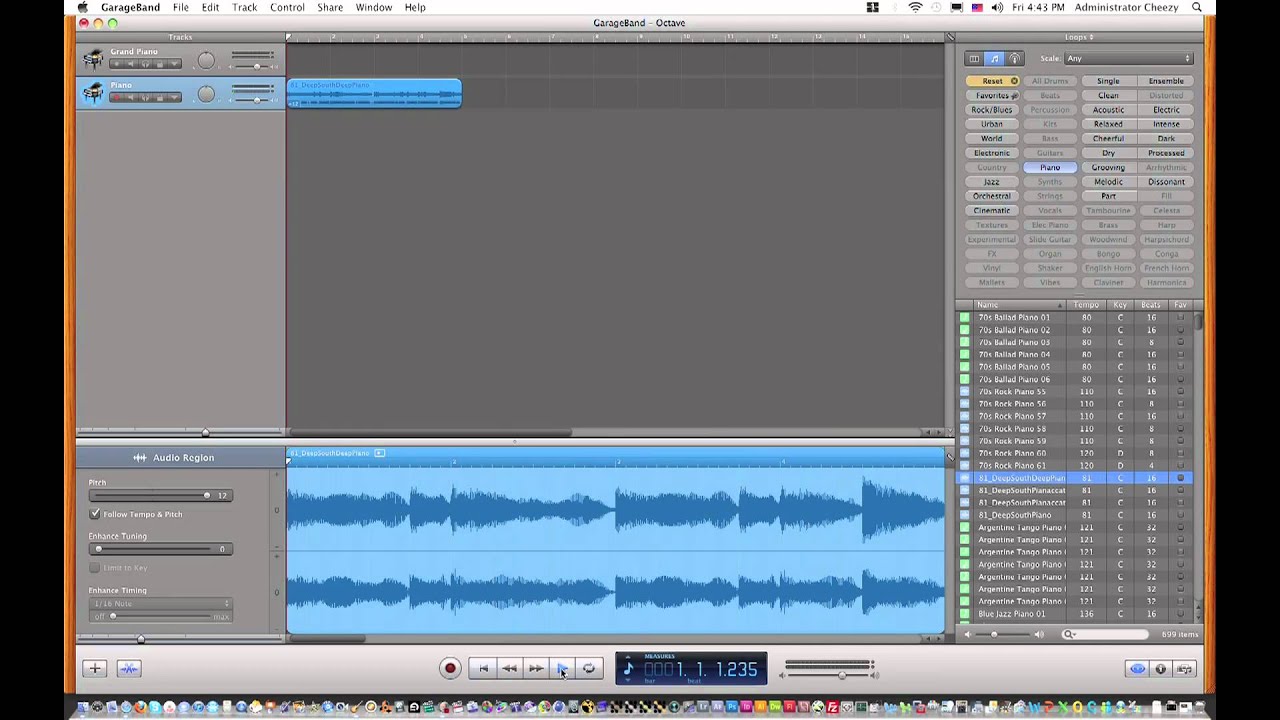1280x720 pixels.
Task: Open the Control menu
Action: (287, 8)
